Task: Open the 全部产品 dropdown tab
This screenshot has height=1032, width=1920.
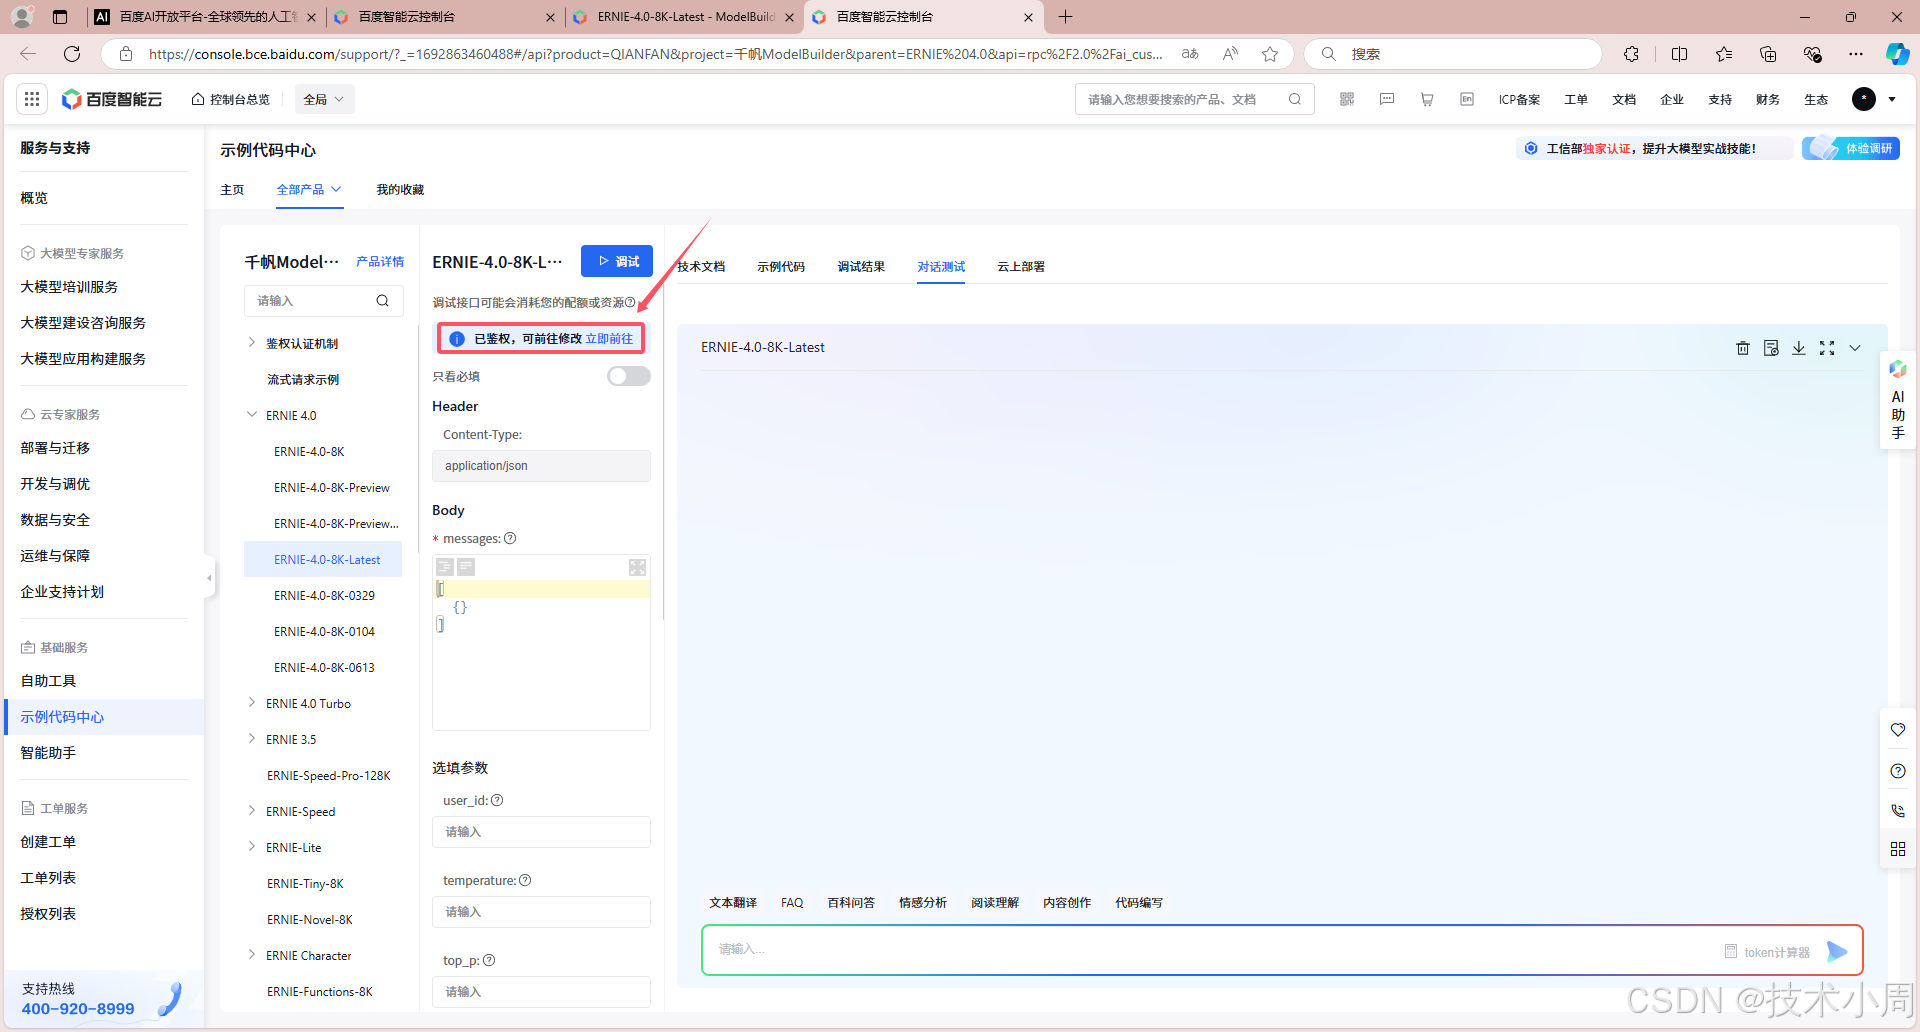Action: (x=309, y=189)
